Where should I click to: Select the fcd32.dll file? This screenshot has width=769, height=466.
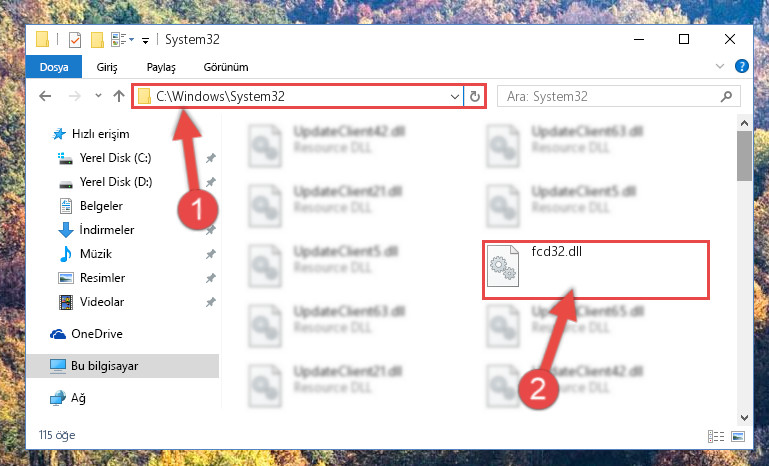[595, 269]
